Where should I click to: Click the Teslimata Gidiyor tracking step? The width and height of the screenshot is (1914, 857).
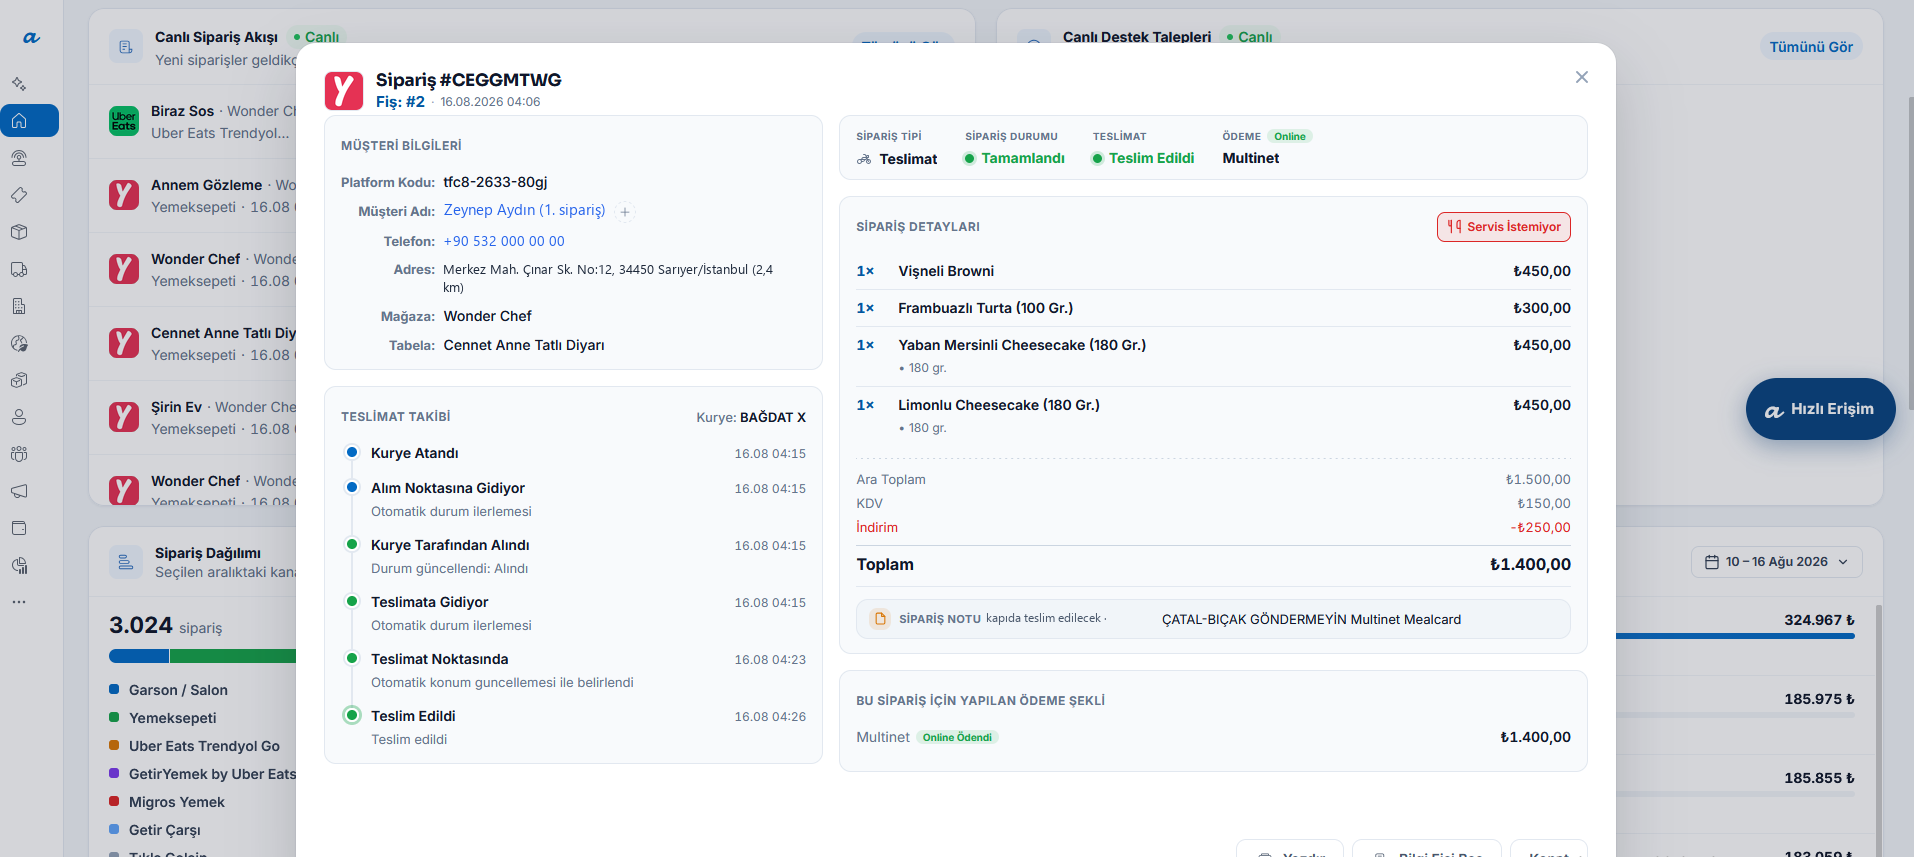pyautogui.click(x=573, y=613)
